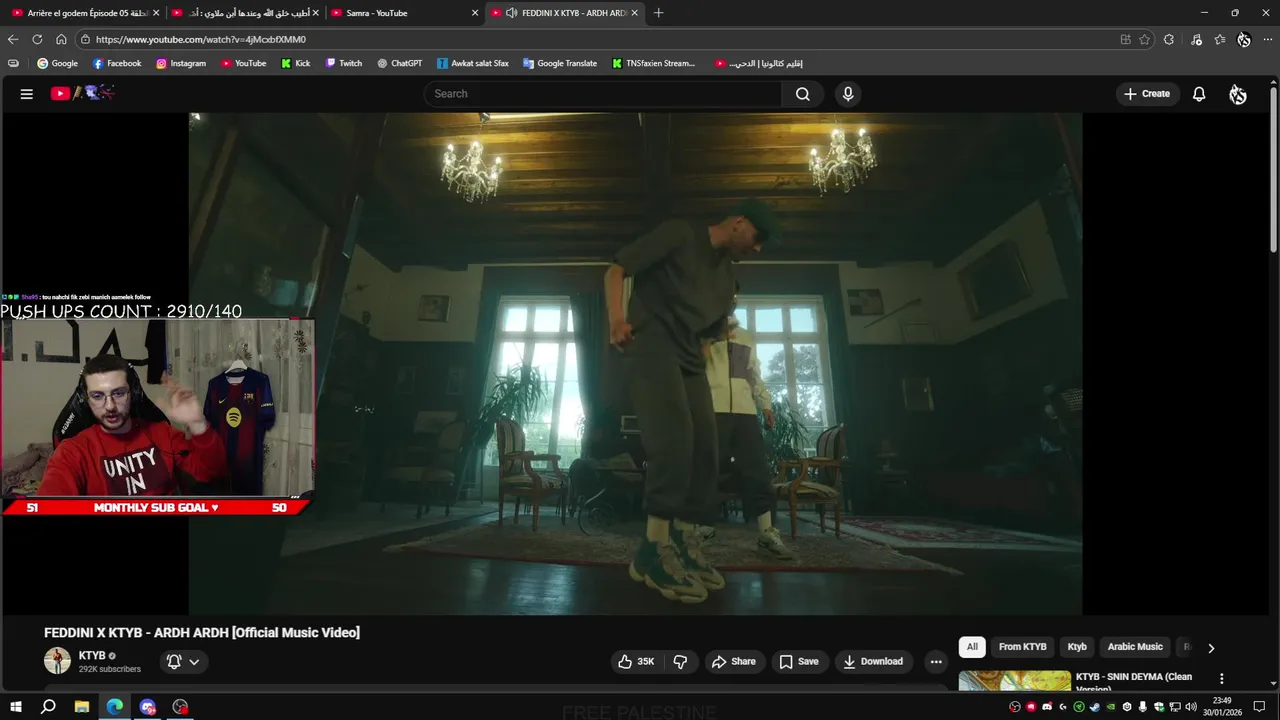Click the page vertical scrollbar thumb

1273,170
